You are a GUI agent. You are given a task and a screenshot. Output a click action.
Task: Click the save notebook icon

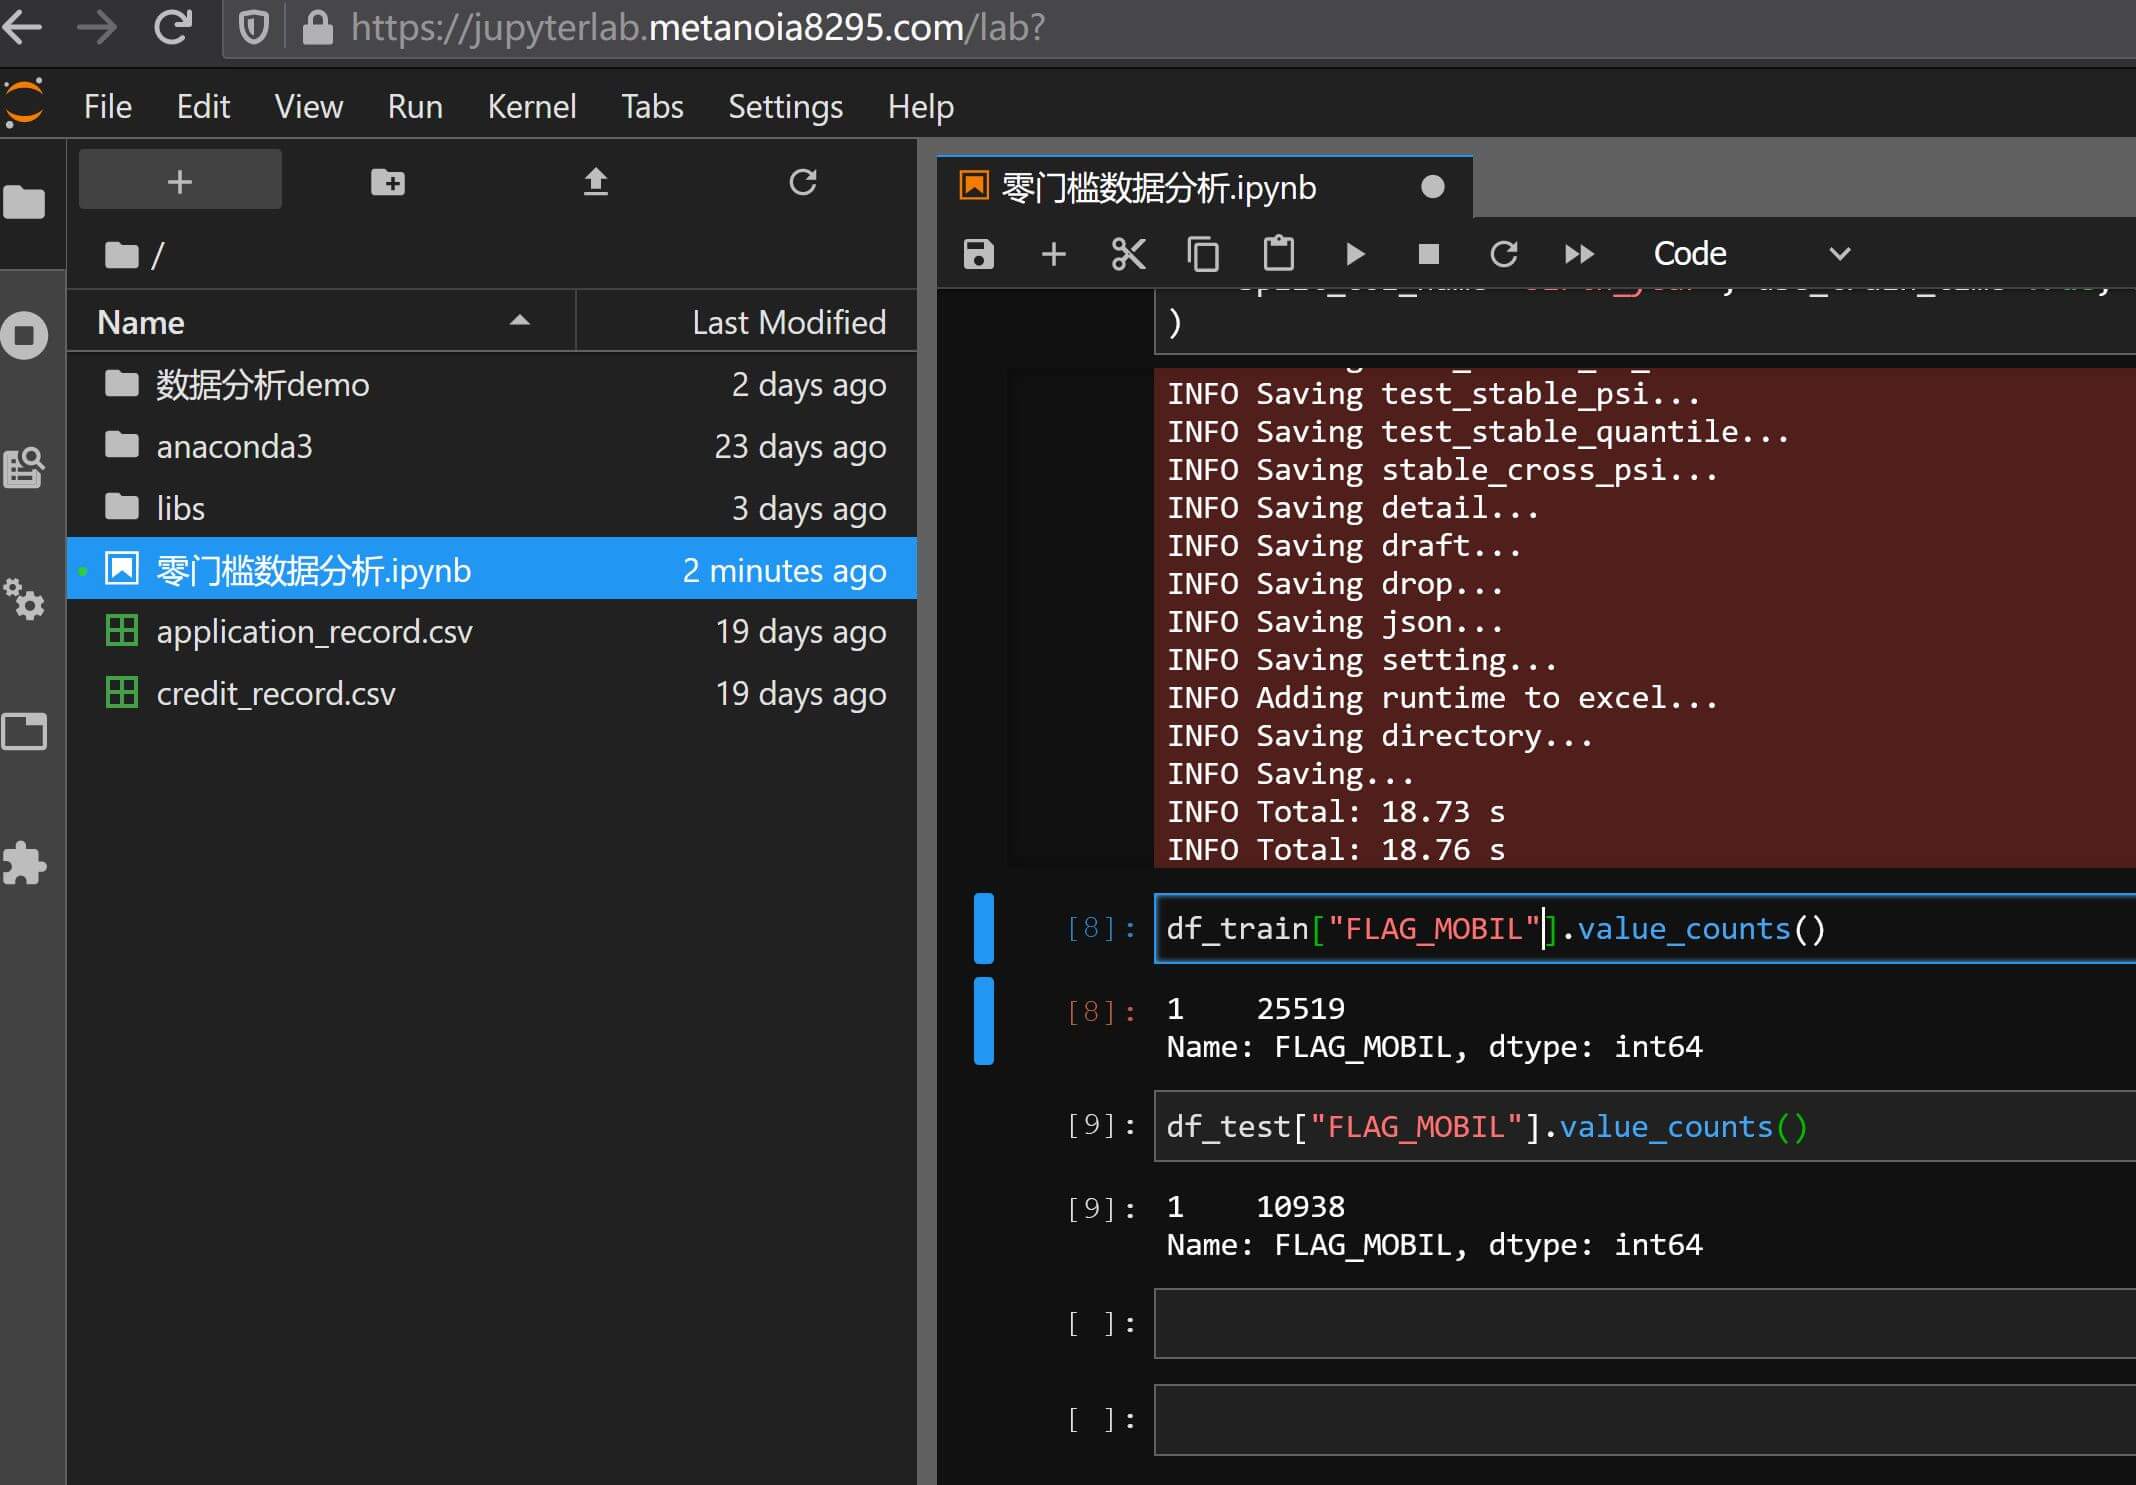(x=978, y=254)
